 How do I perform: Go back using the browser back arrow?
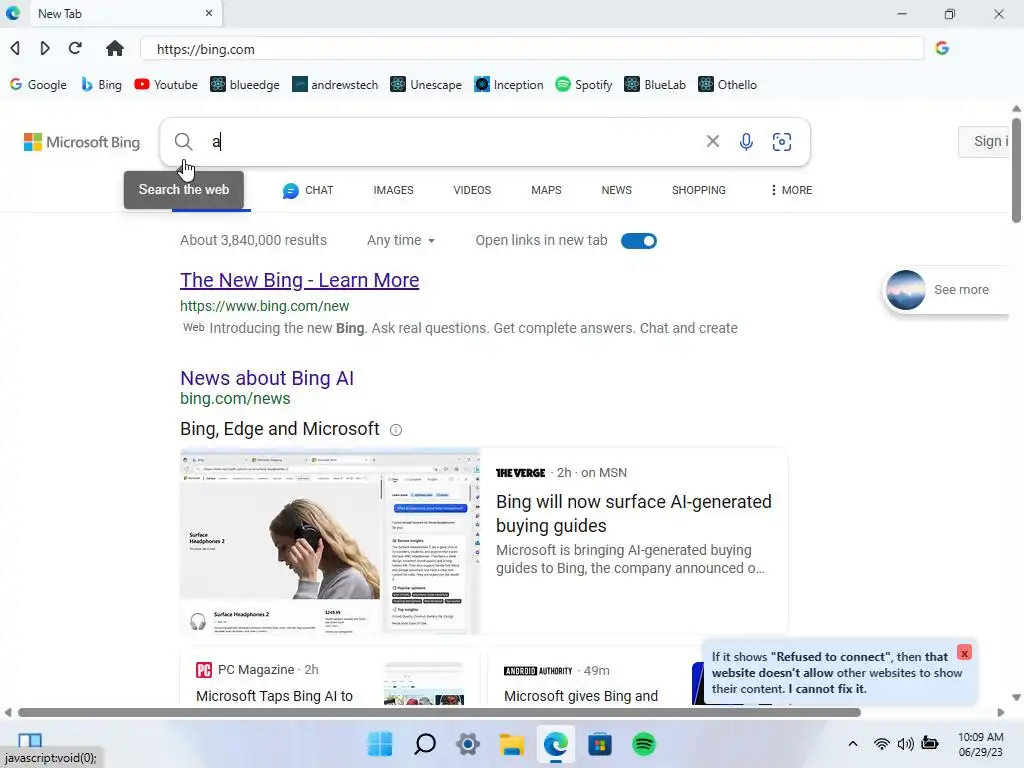(15, 48)
